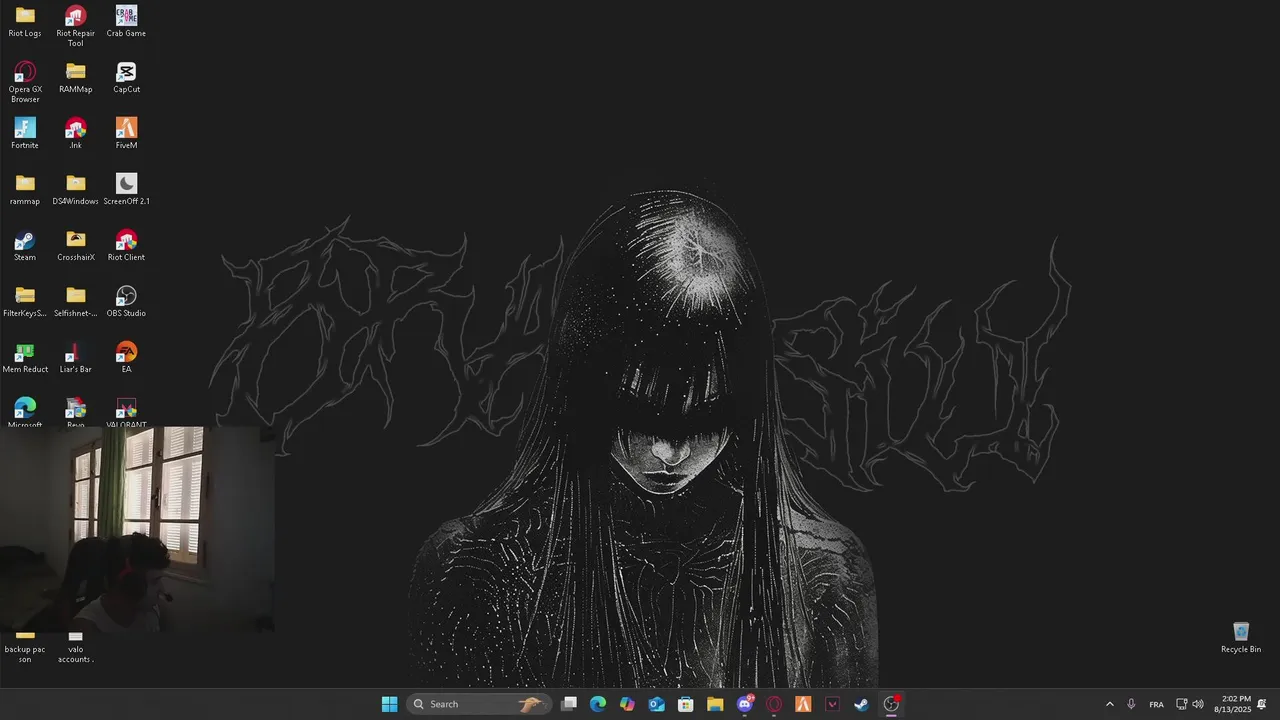Screen dimensions: 1280x720
Task: Open Steam from the taskbar
Action: tap(862, 704)
